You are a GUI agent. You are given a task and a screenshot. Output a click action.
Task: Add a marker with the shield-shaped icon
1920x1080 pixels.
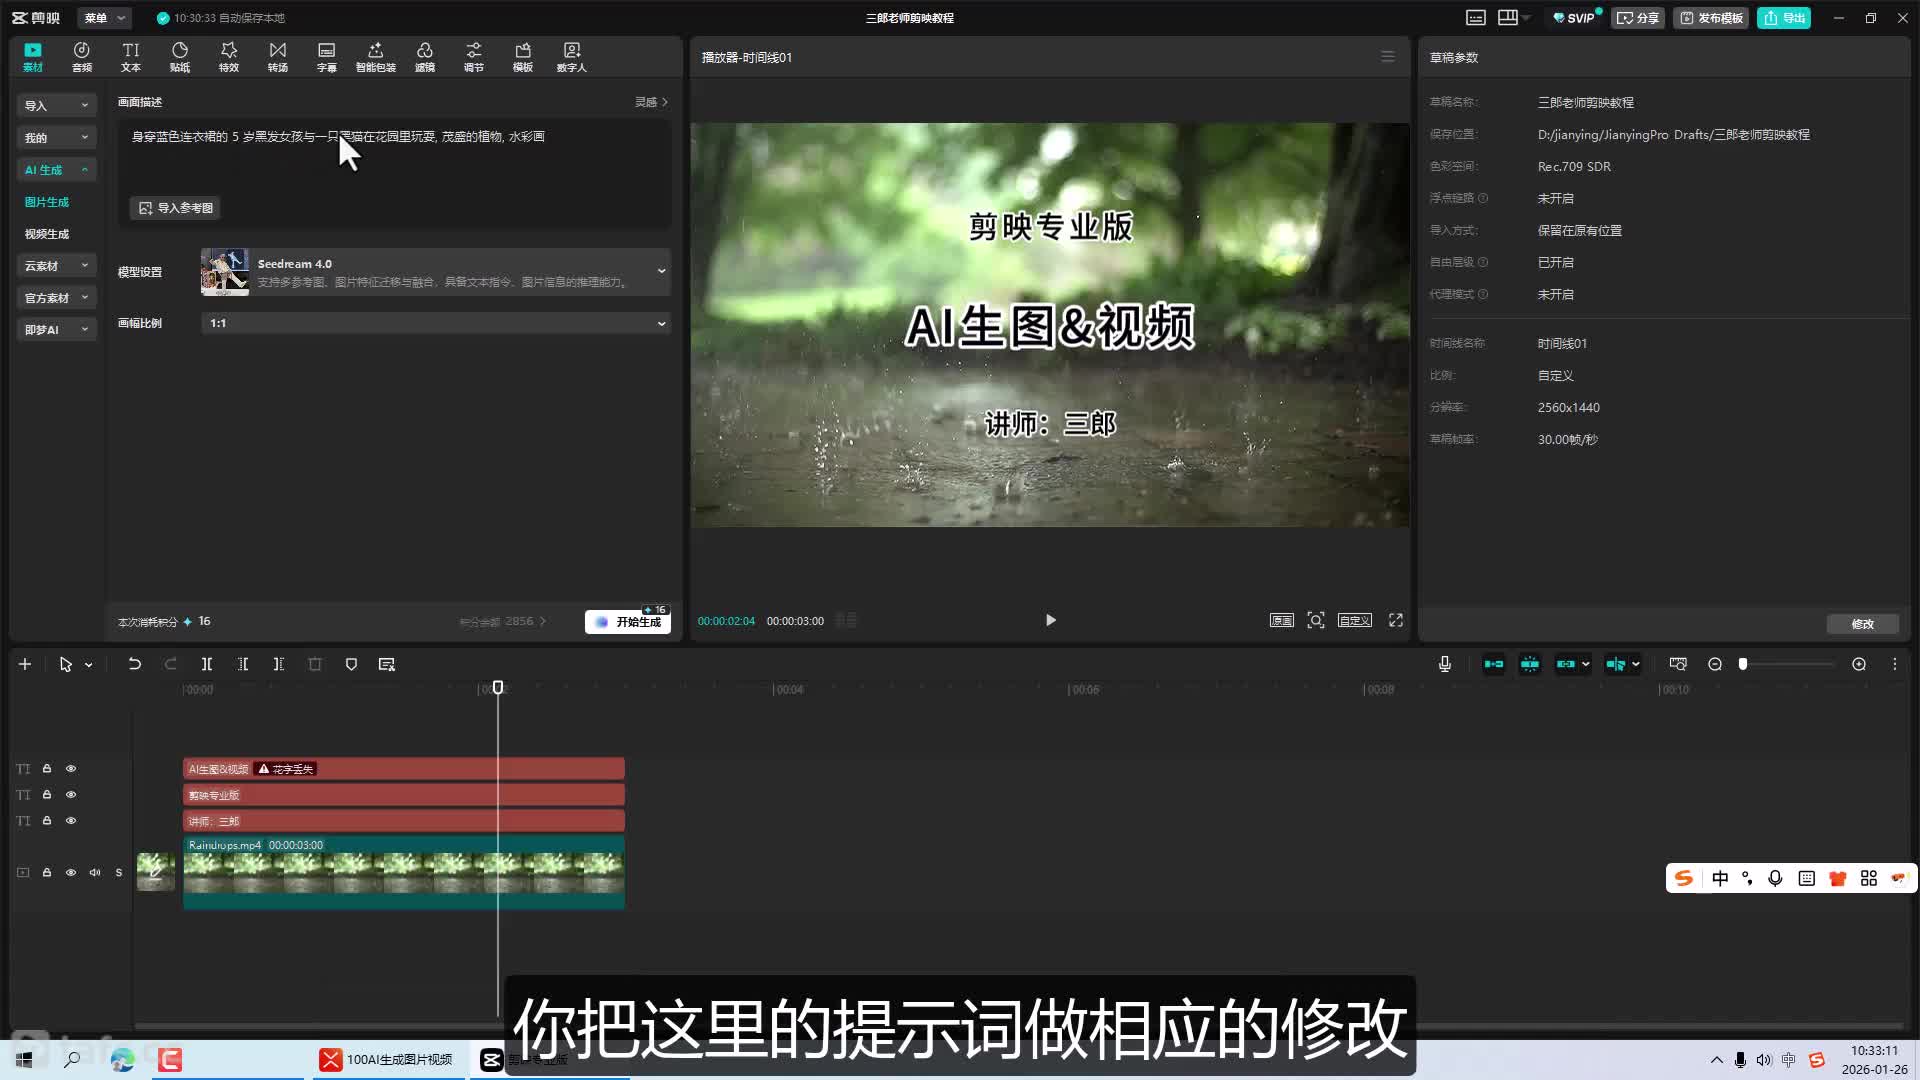point(351,664)
